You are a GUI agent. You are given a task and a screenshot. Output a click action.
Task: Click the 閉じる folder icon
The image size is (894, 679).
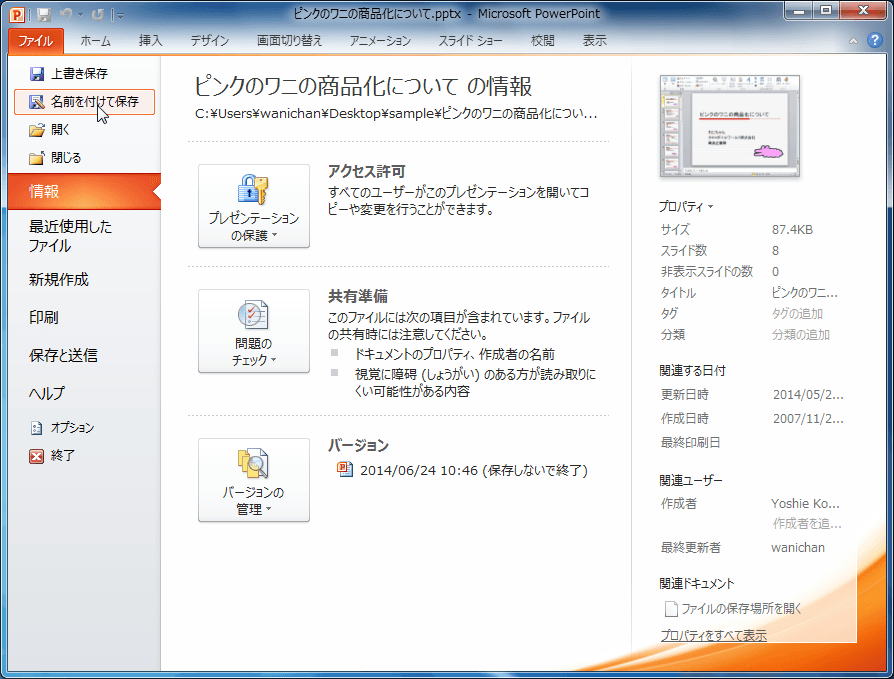pyautogui.click(x=36, y=158)
